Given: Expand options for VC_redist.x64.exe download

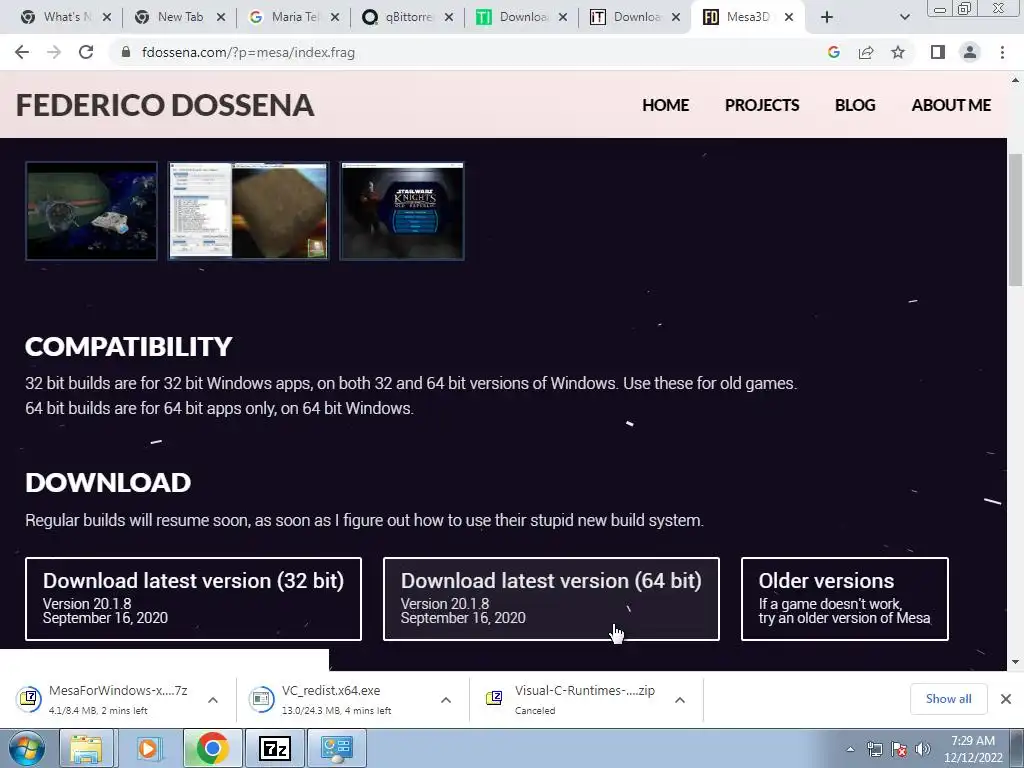Looking at the screenshot, I should point(446,699).
